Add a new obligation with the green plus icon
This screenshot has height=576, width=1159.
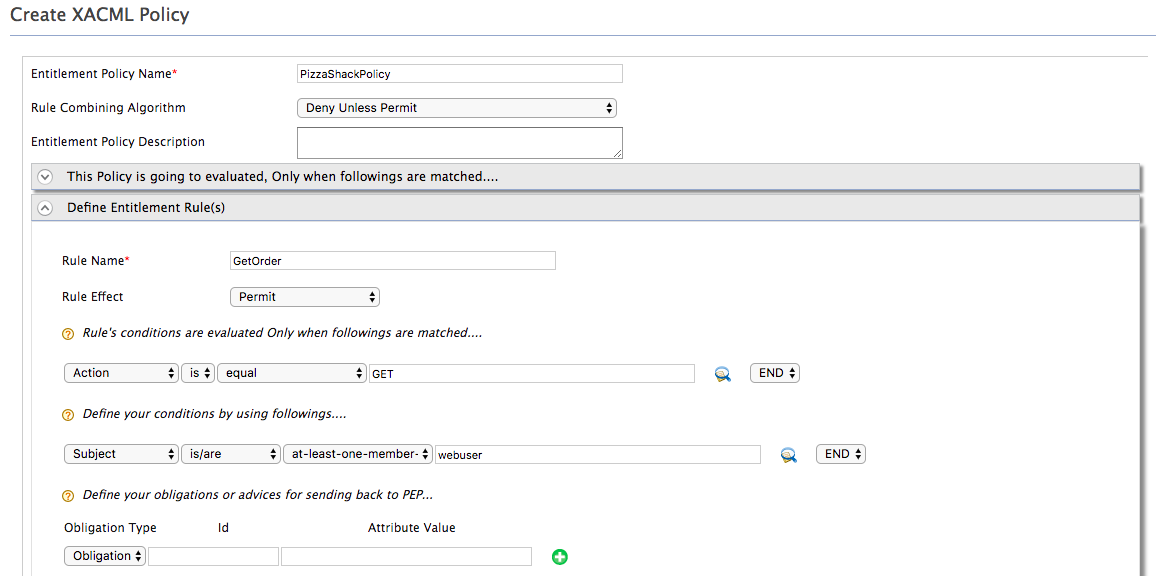559,555
